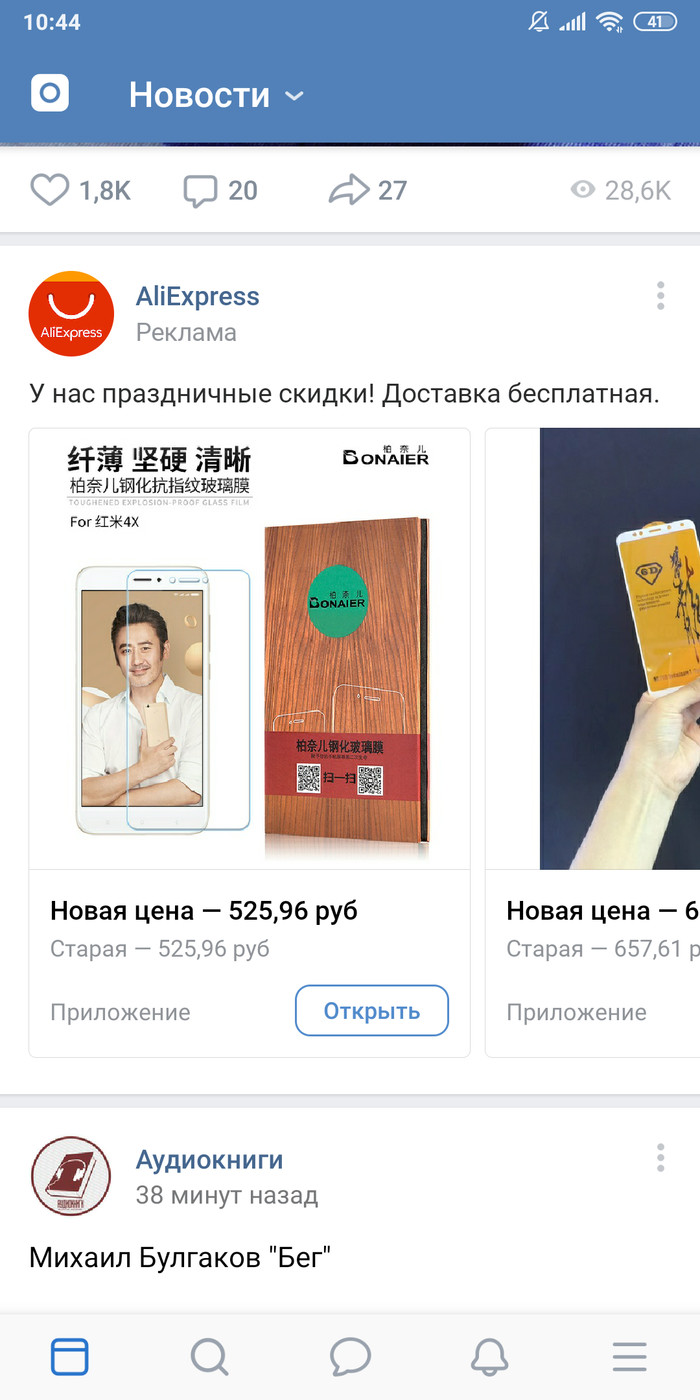Tap the view count eye icon

[583, 190]
